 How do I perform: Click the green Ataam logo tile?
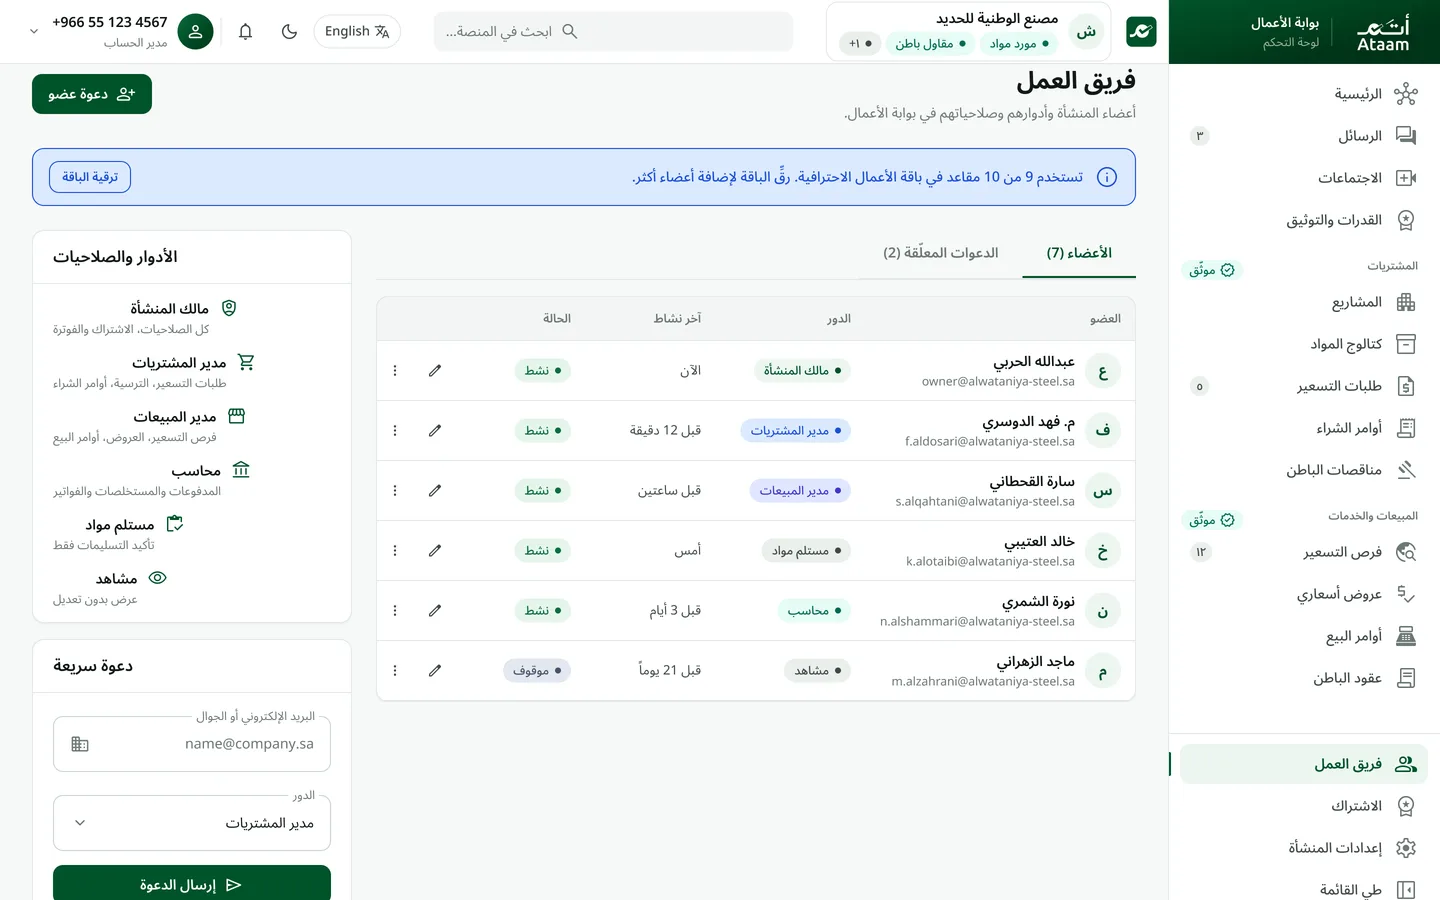point(1141,31)
